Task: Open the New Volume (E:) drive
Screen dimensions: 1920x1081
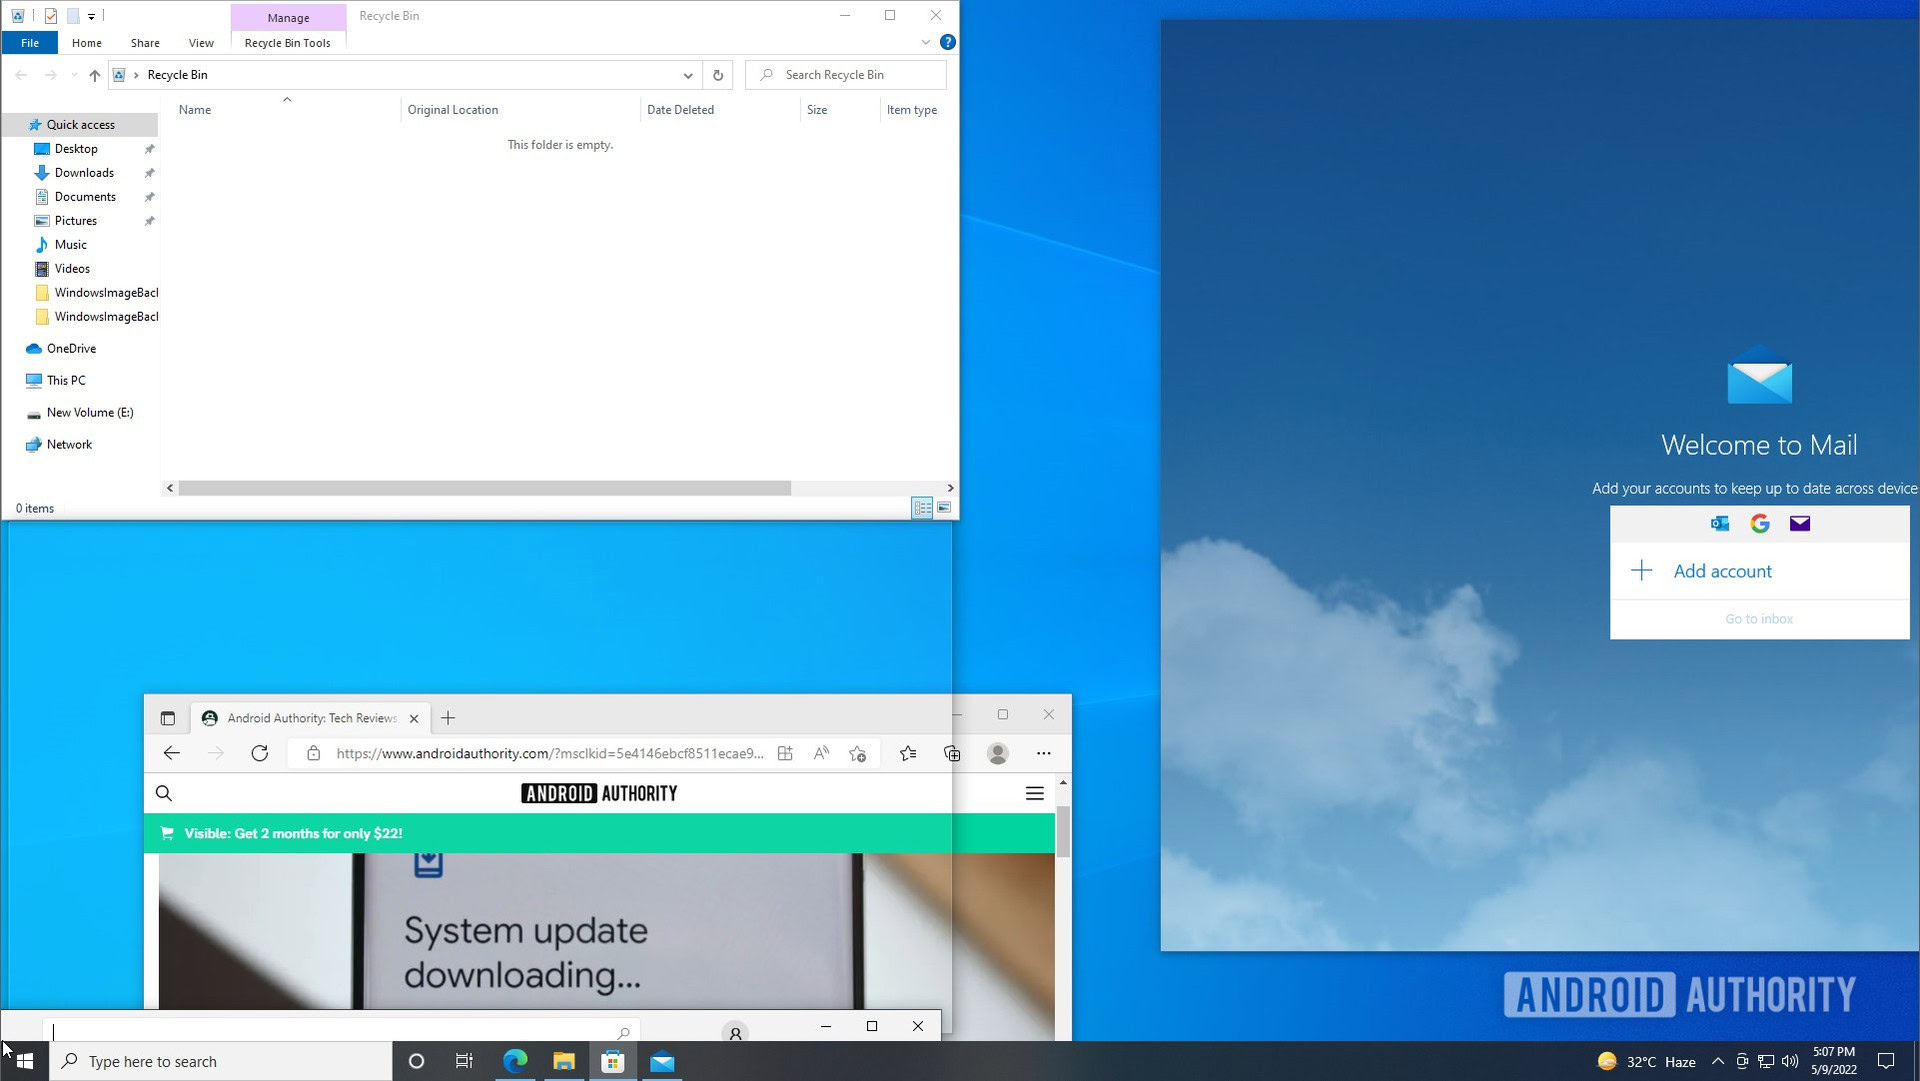Action: tap(90, 411)
